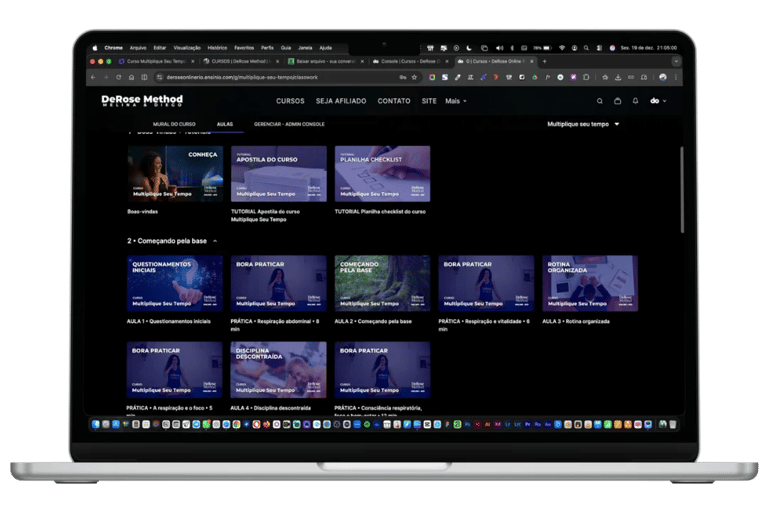Open the site search magnifier icon
Screen dimensions: 768x512
[x=600, y=101]
